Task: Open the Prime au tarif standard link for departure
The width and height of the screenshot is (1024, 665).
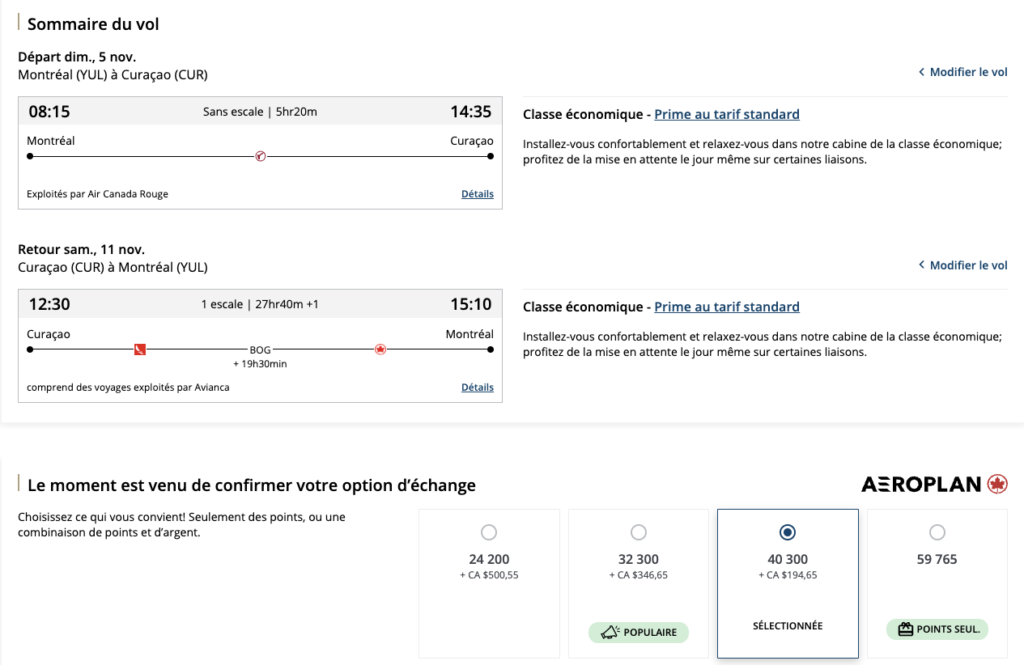Action: click(x=727, y=113)
